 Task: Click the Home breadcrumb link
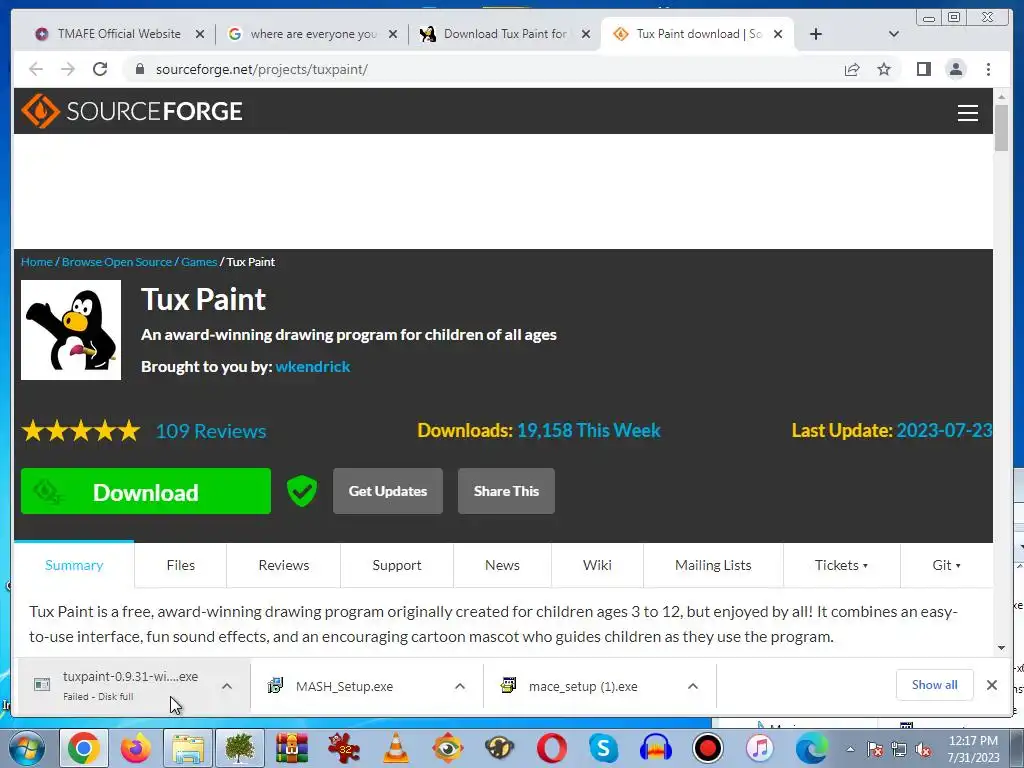click(x=37, y=262)
